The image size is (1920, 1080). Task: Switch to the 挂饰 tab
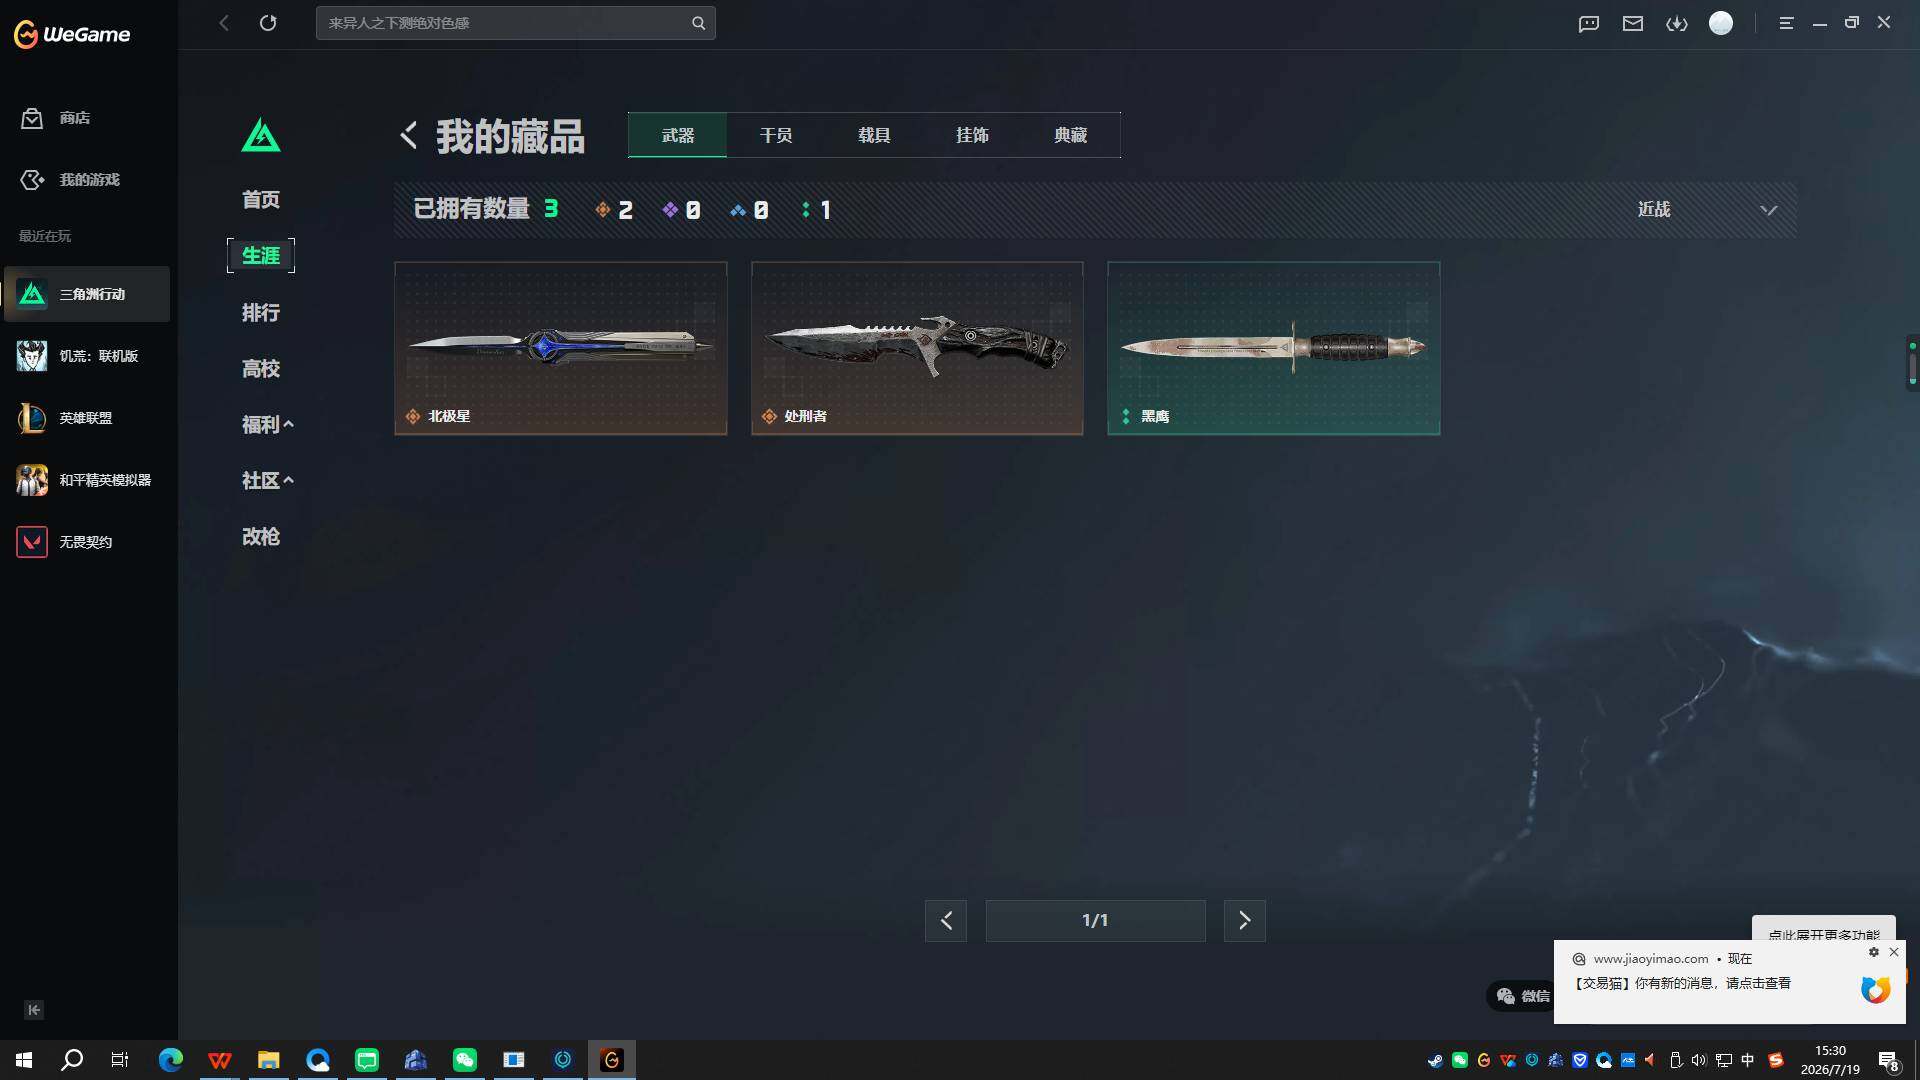(x=972, y=135)
